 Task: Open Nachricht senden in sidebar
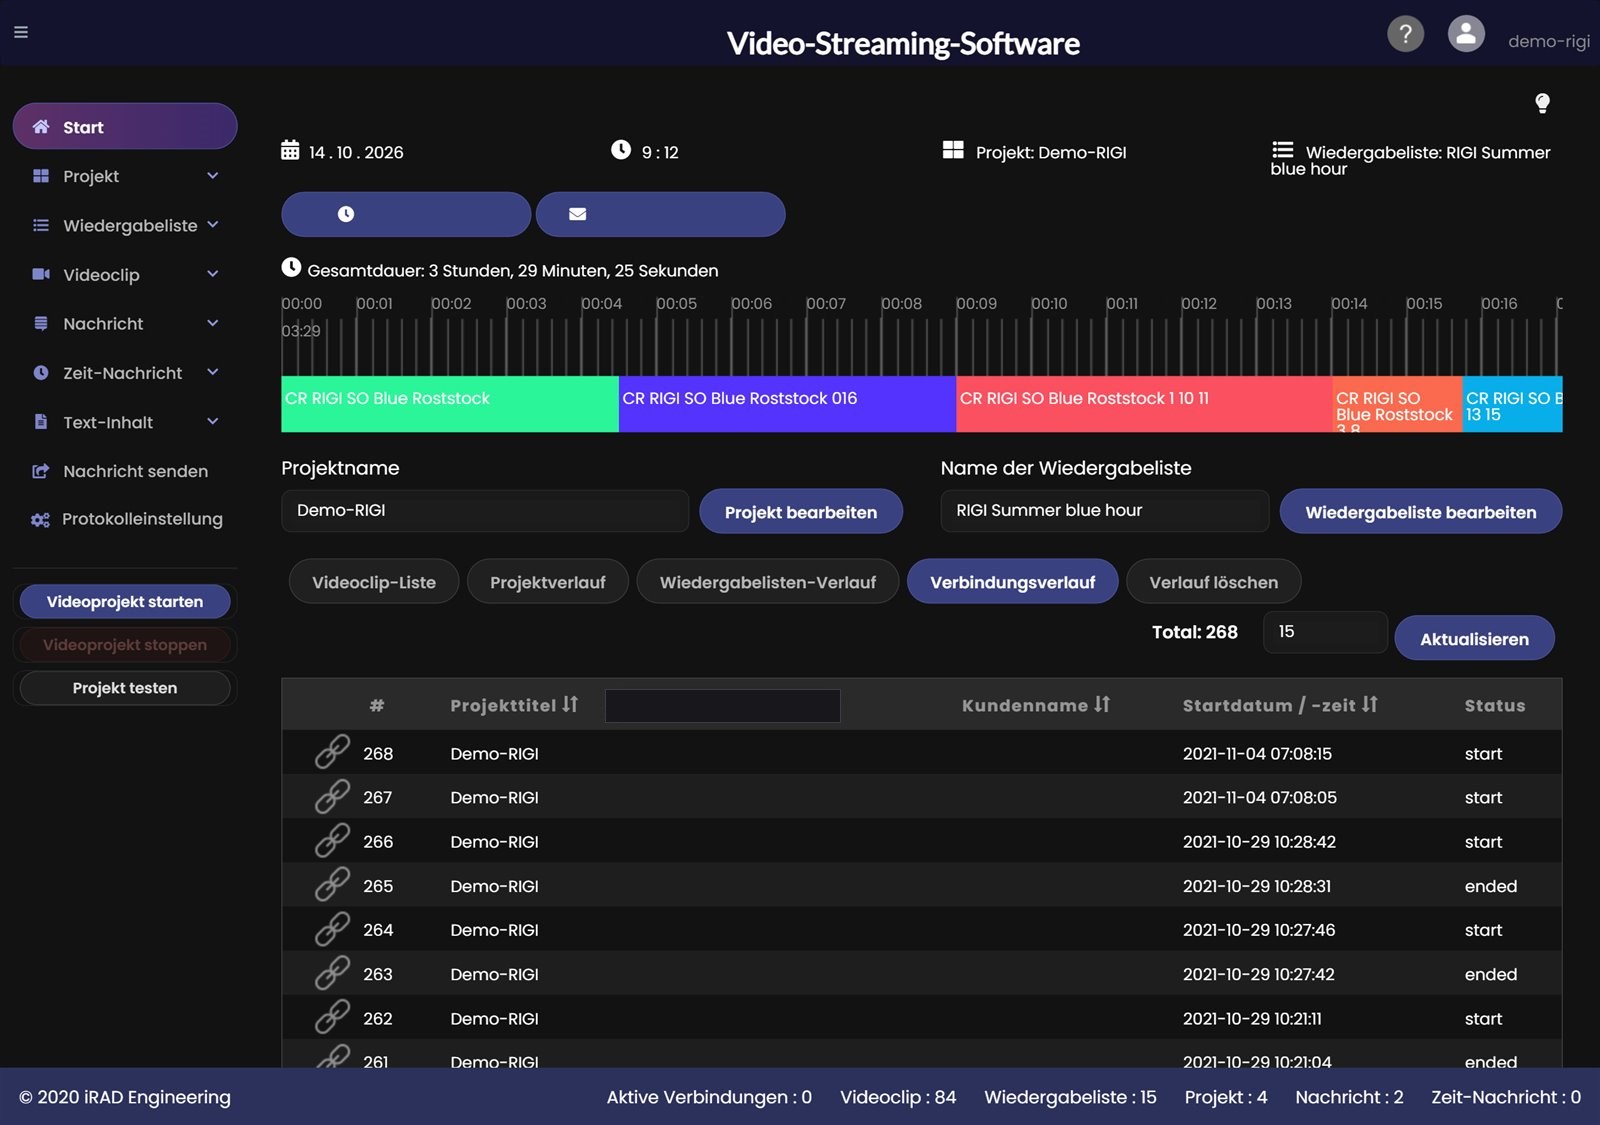tap(125, 471)
